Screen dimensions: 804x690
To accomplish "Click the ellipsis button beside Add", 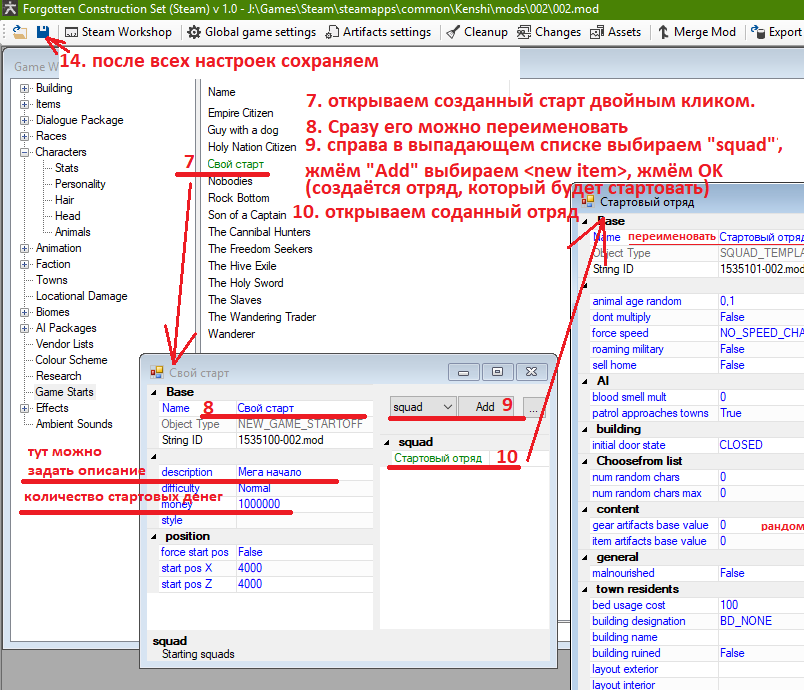I will click(x=533, y=407).
